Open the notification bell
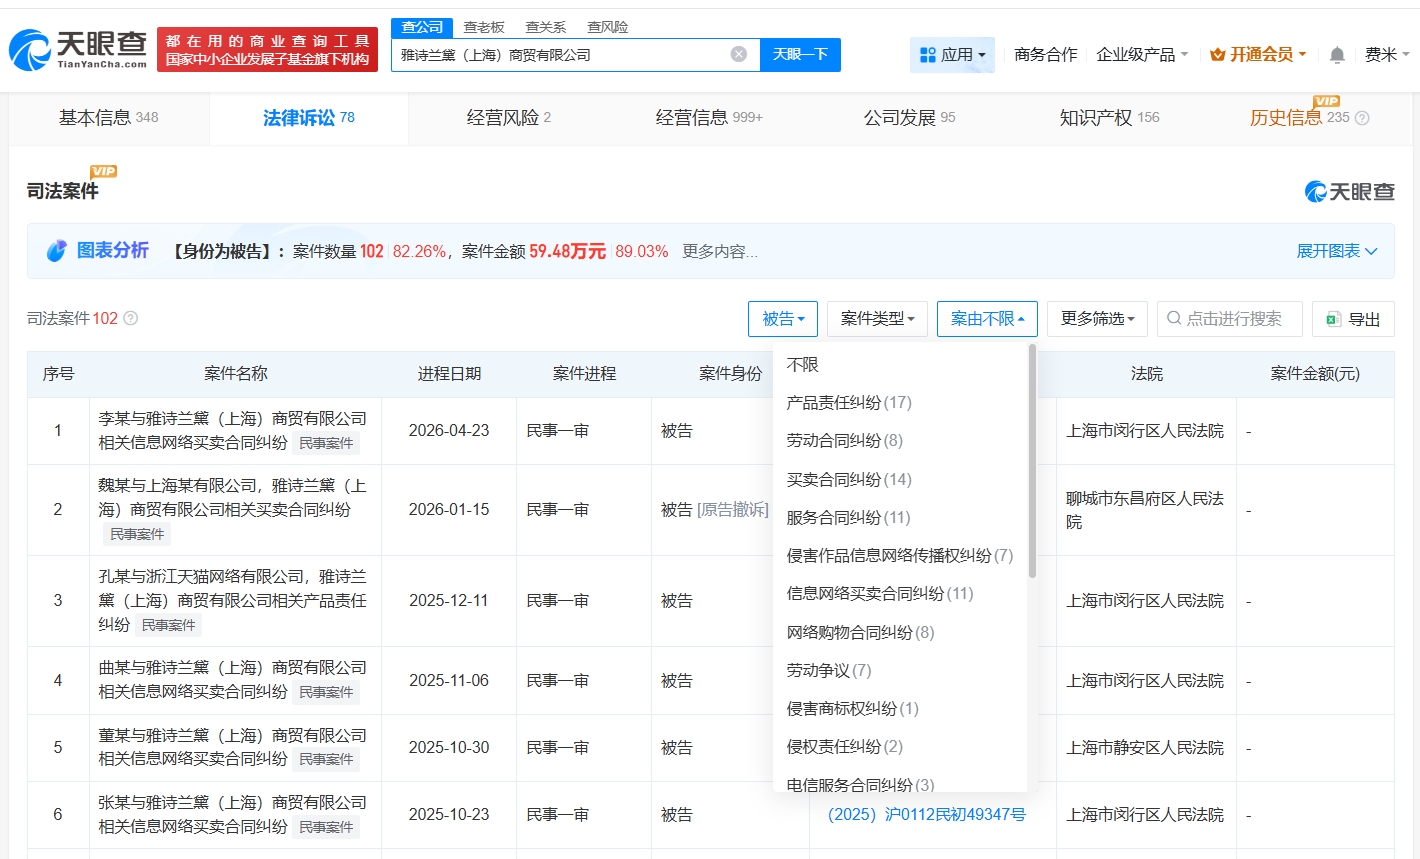This screenshot has width=1420, height=859. point(1336,55)
